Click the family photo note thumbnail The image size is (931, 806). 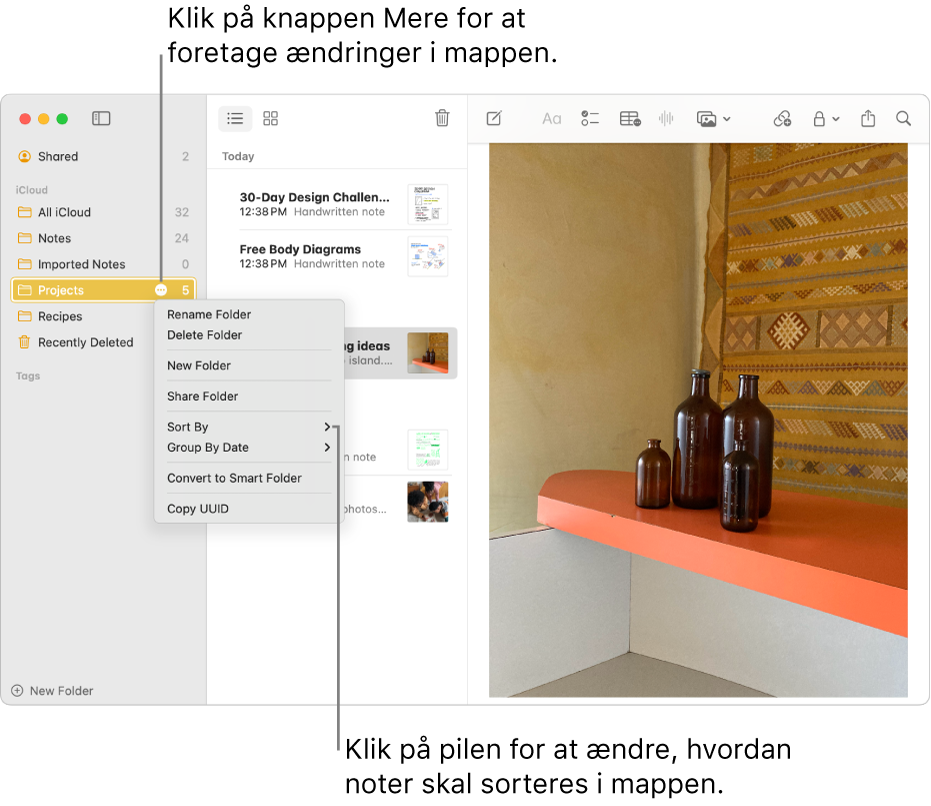pyautogui.click(x=428, y=502)
